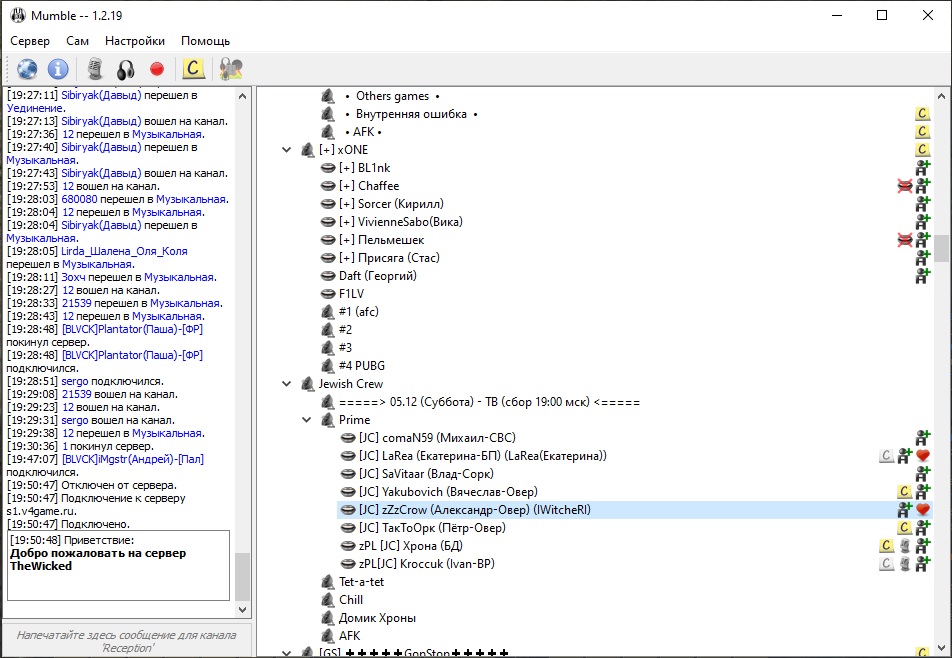This screenshot has height=658, width=952.
Task: Click the Sibiryak(Давыд) user link in log
Action: pos(101,95)
